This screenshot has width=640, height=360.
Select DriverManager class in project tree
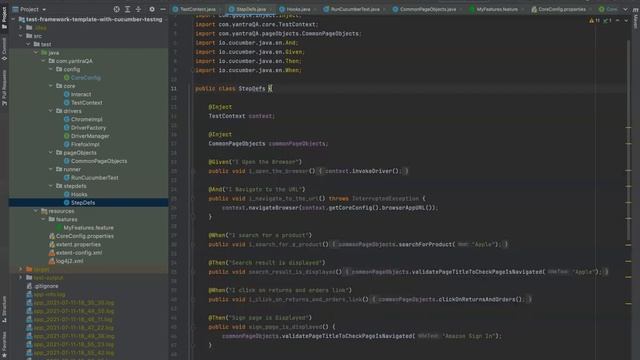[90, 136]
